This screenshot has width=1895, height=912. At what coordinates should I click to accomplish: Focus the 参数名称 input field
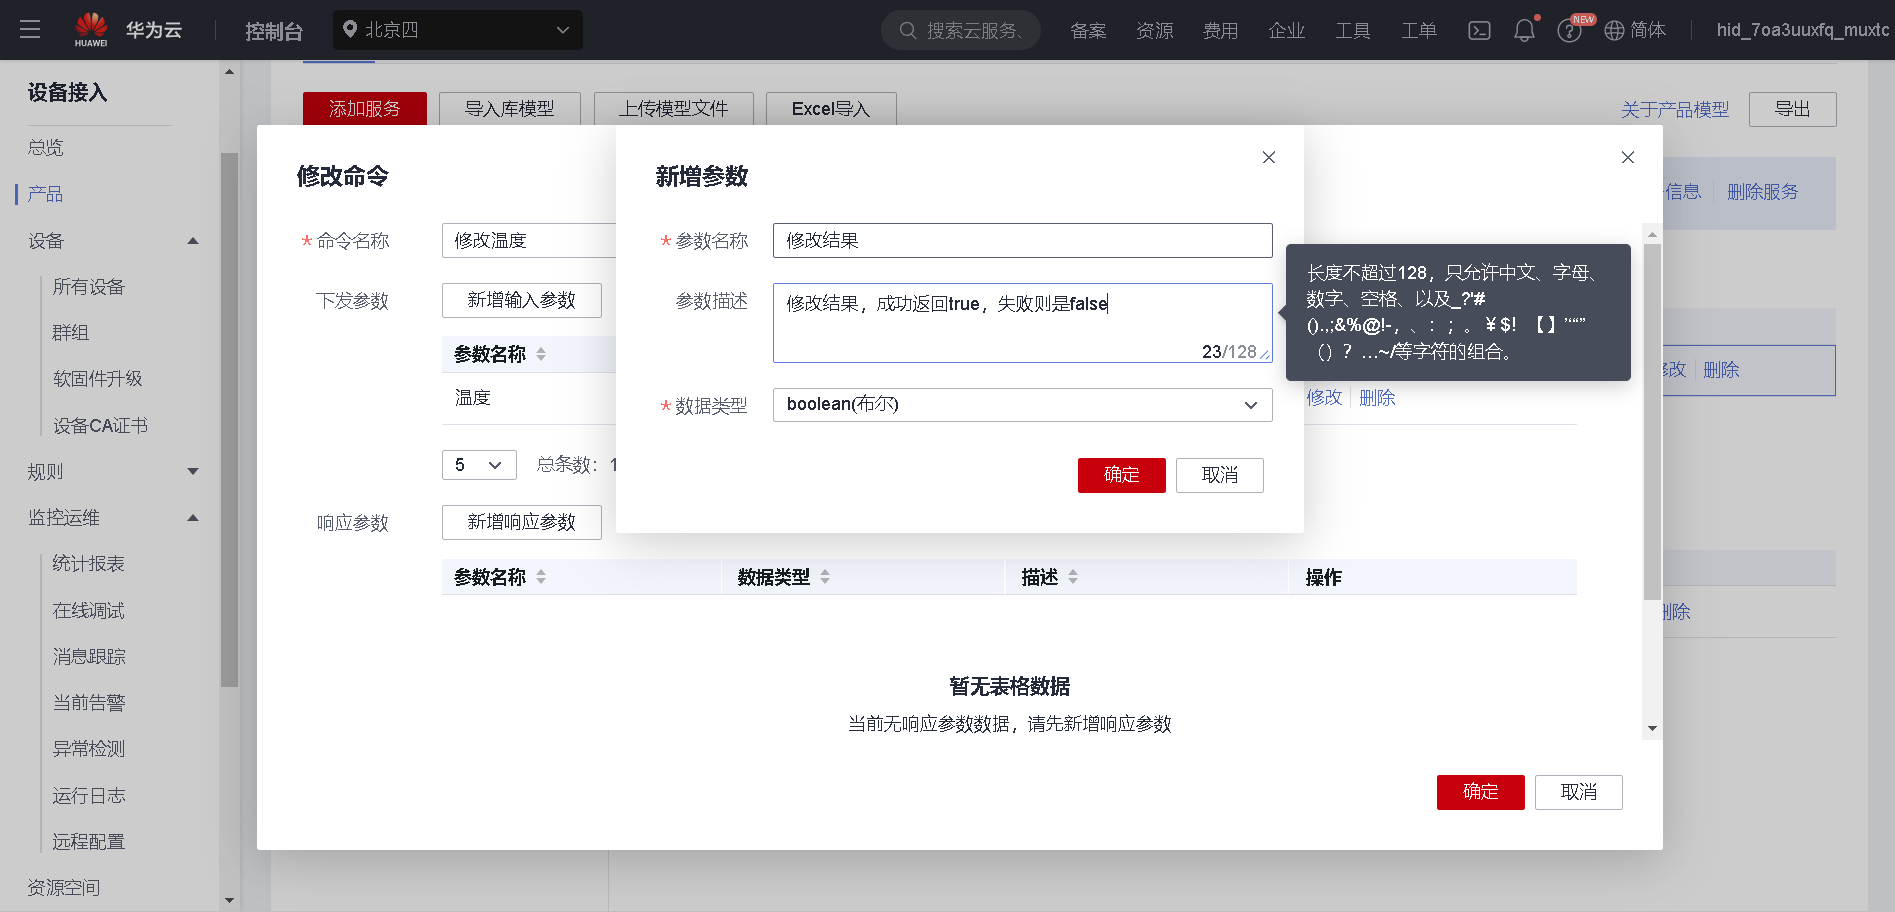pos(1022,240)
